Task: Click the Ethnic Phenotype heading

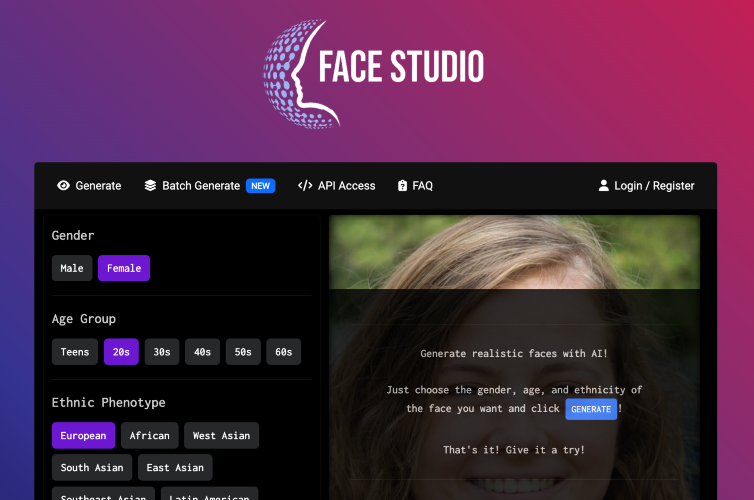Action: click(109, 403)
